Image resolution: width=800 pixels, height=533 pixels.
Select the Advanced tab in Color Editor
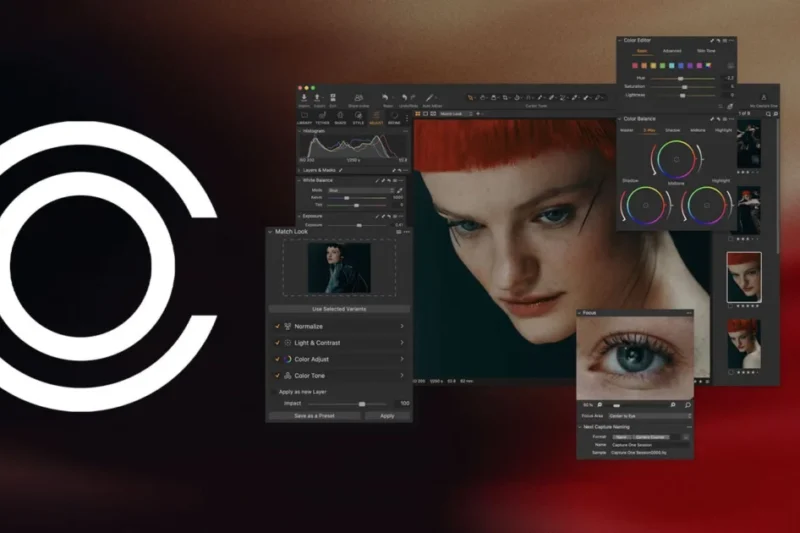pos(672,51)
